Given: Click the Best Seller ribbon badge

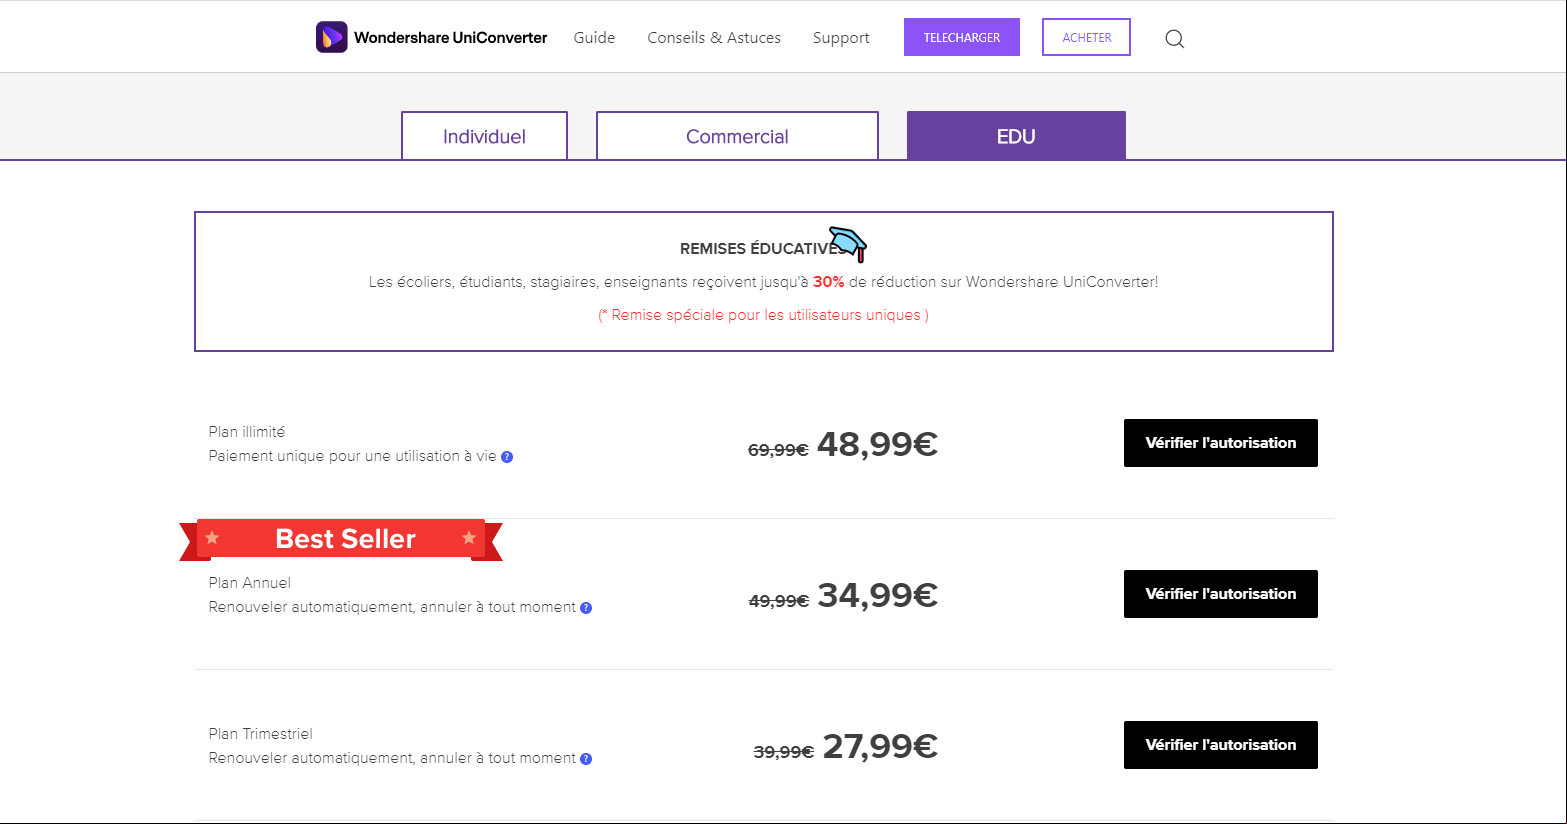Looking at the screenshot, I should pos(341,539).
